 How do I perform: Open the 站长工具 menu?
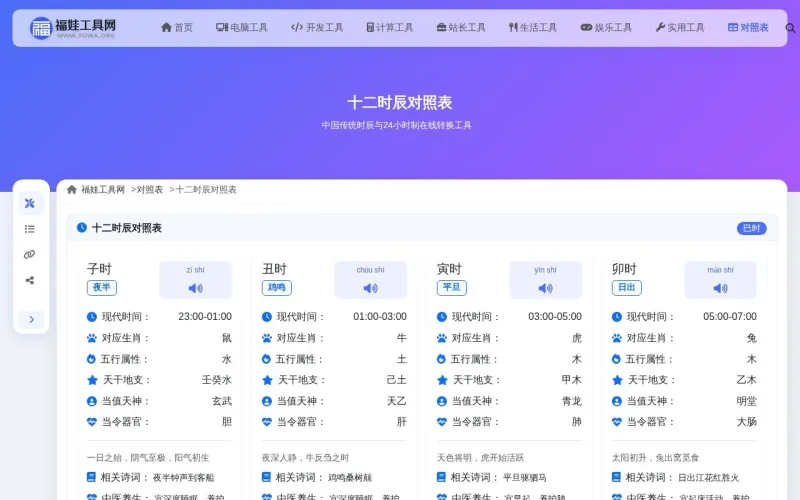[461, 28]
